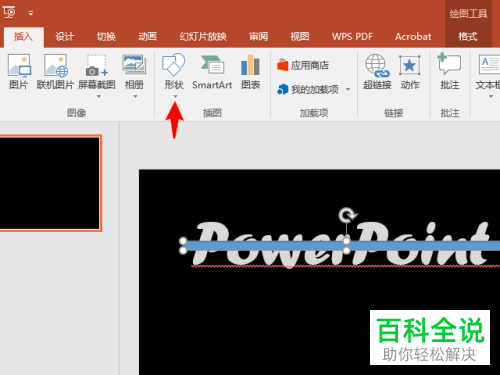Open Customize Quick Access Toolbar dropdown

(31, 13)
